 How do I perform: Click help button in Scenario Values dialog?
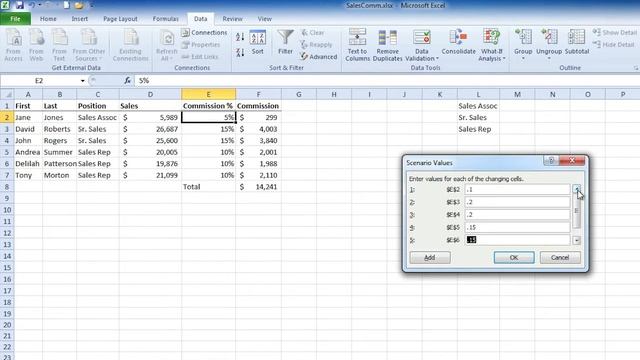tap(551, 161)
